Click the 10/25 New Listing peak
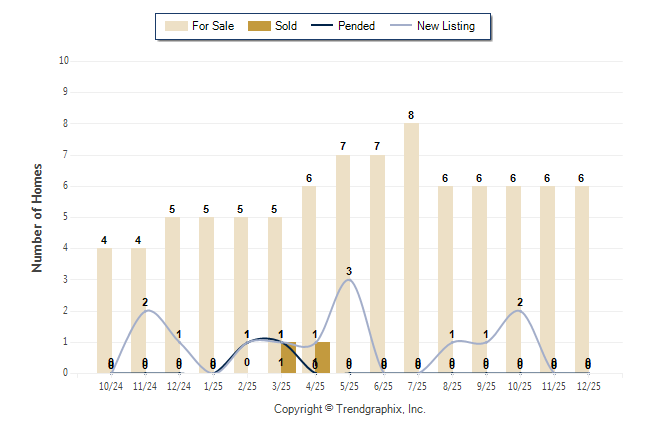 [x=520, y=310]
